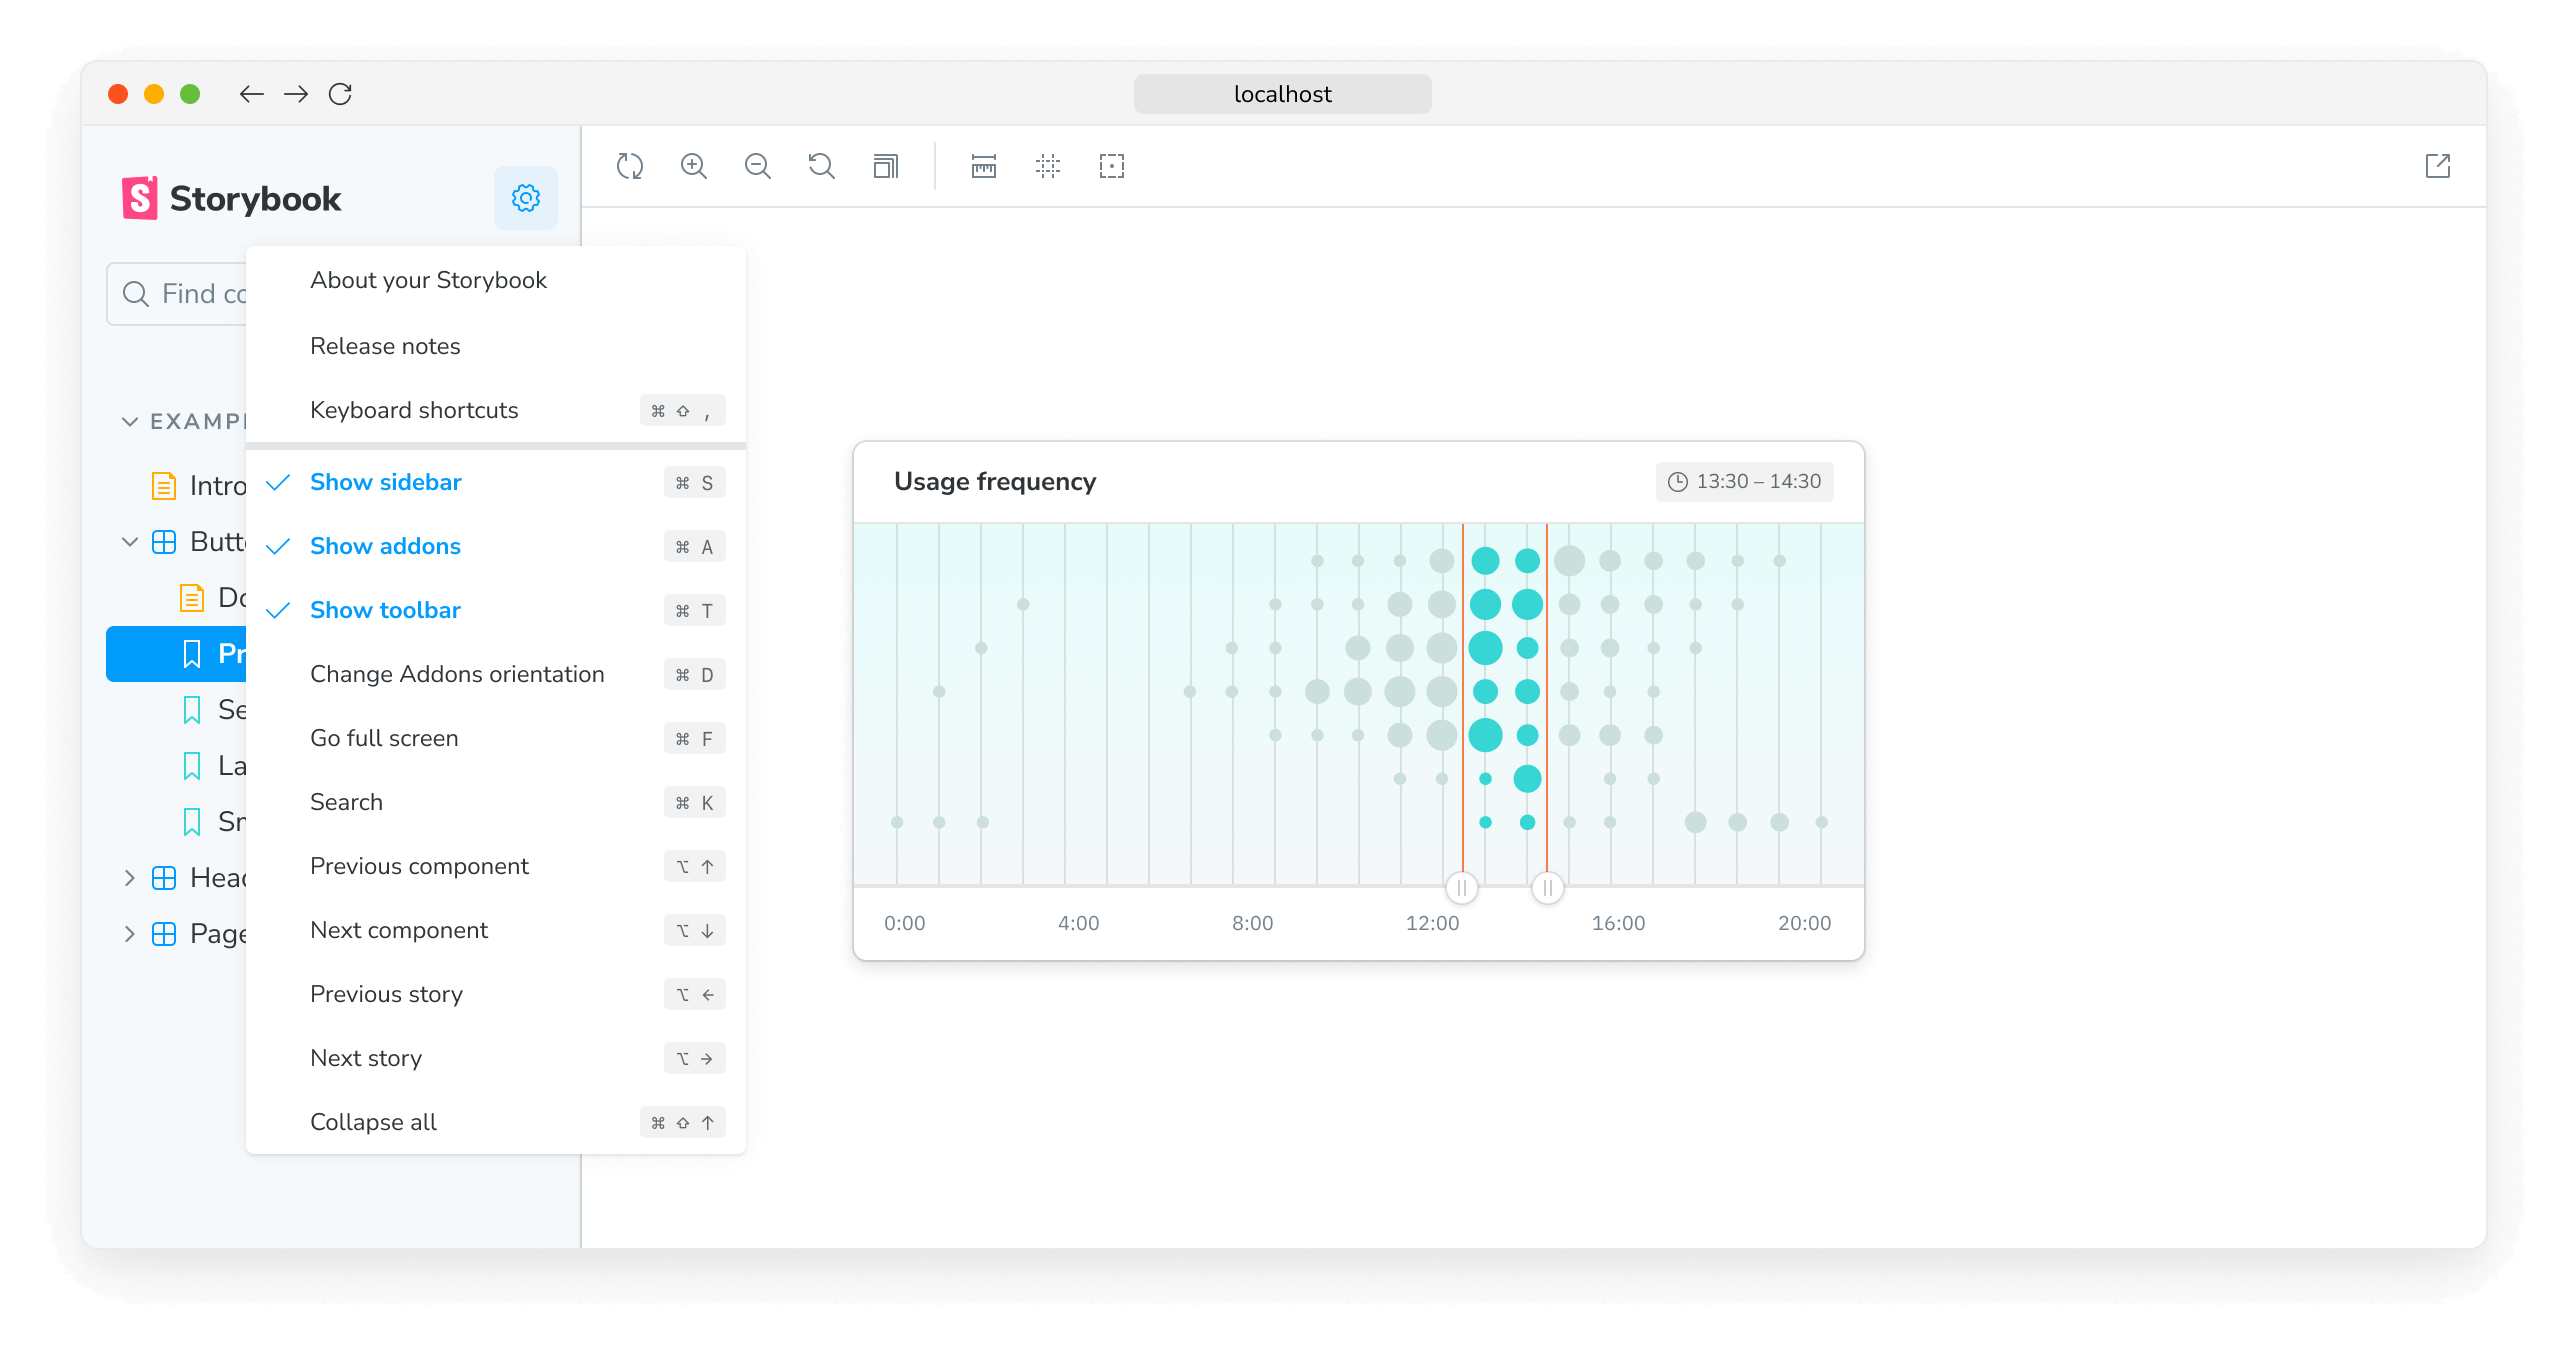Toggle the outline dashed-square icon
2568x1350 pixels.
point(1112,166)
